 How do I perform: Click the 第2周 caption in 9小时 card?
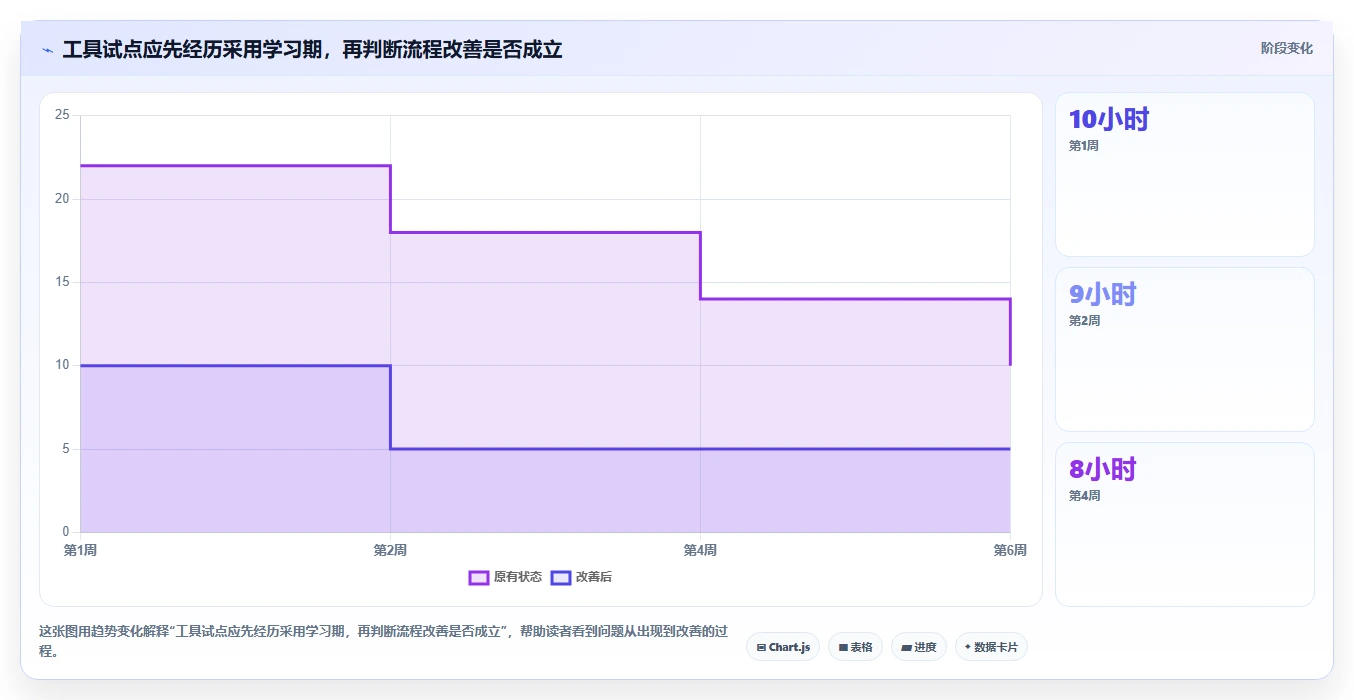[x=1084, y=321]
